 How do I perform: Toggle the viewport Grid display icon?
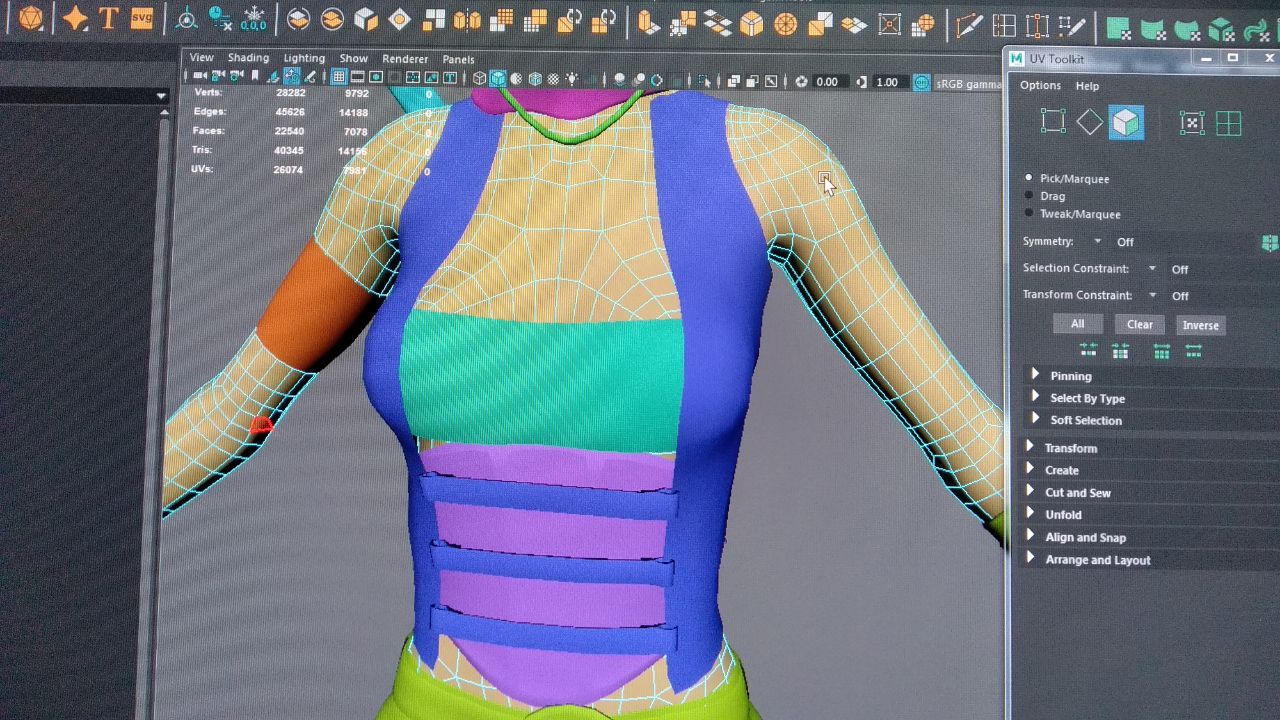pyautogui.click(x=339, y=78)
